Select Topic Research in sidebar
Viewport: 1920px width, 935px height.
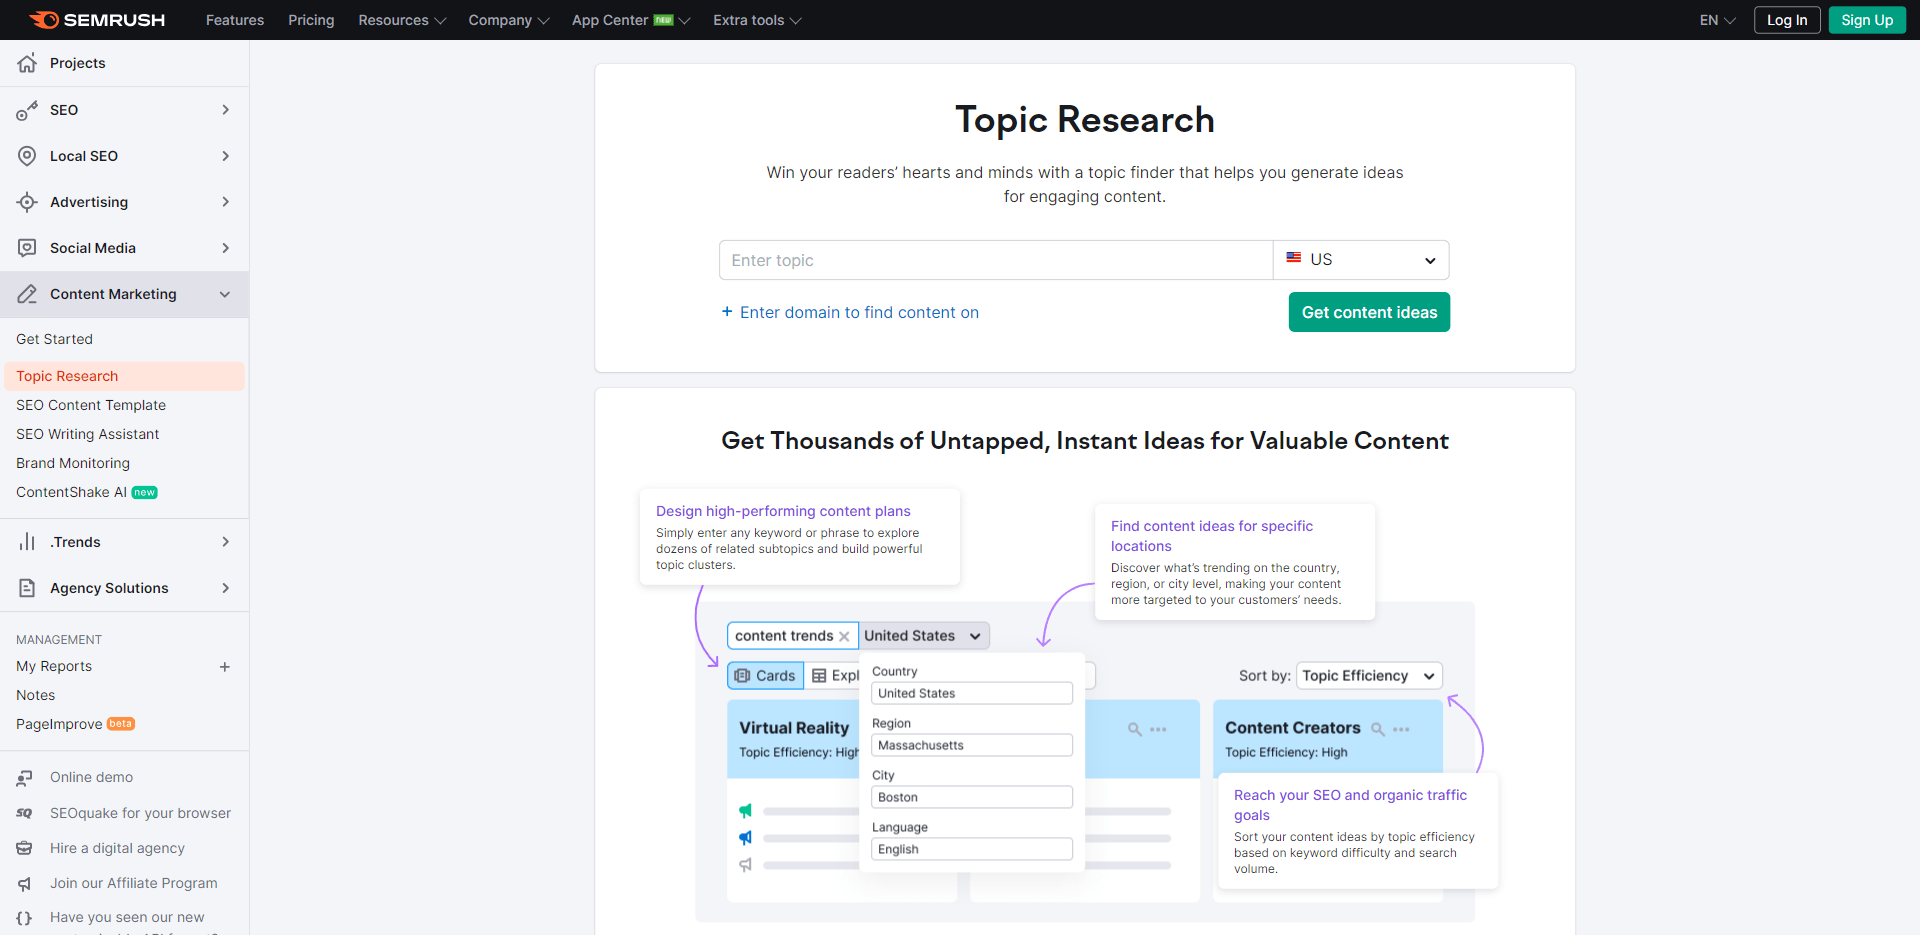click(x=124, y=376)
